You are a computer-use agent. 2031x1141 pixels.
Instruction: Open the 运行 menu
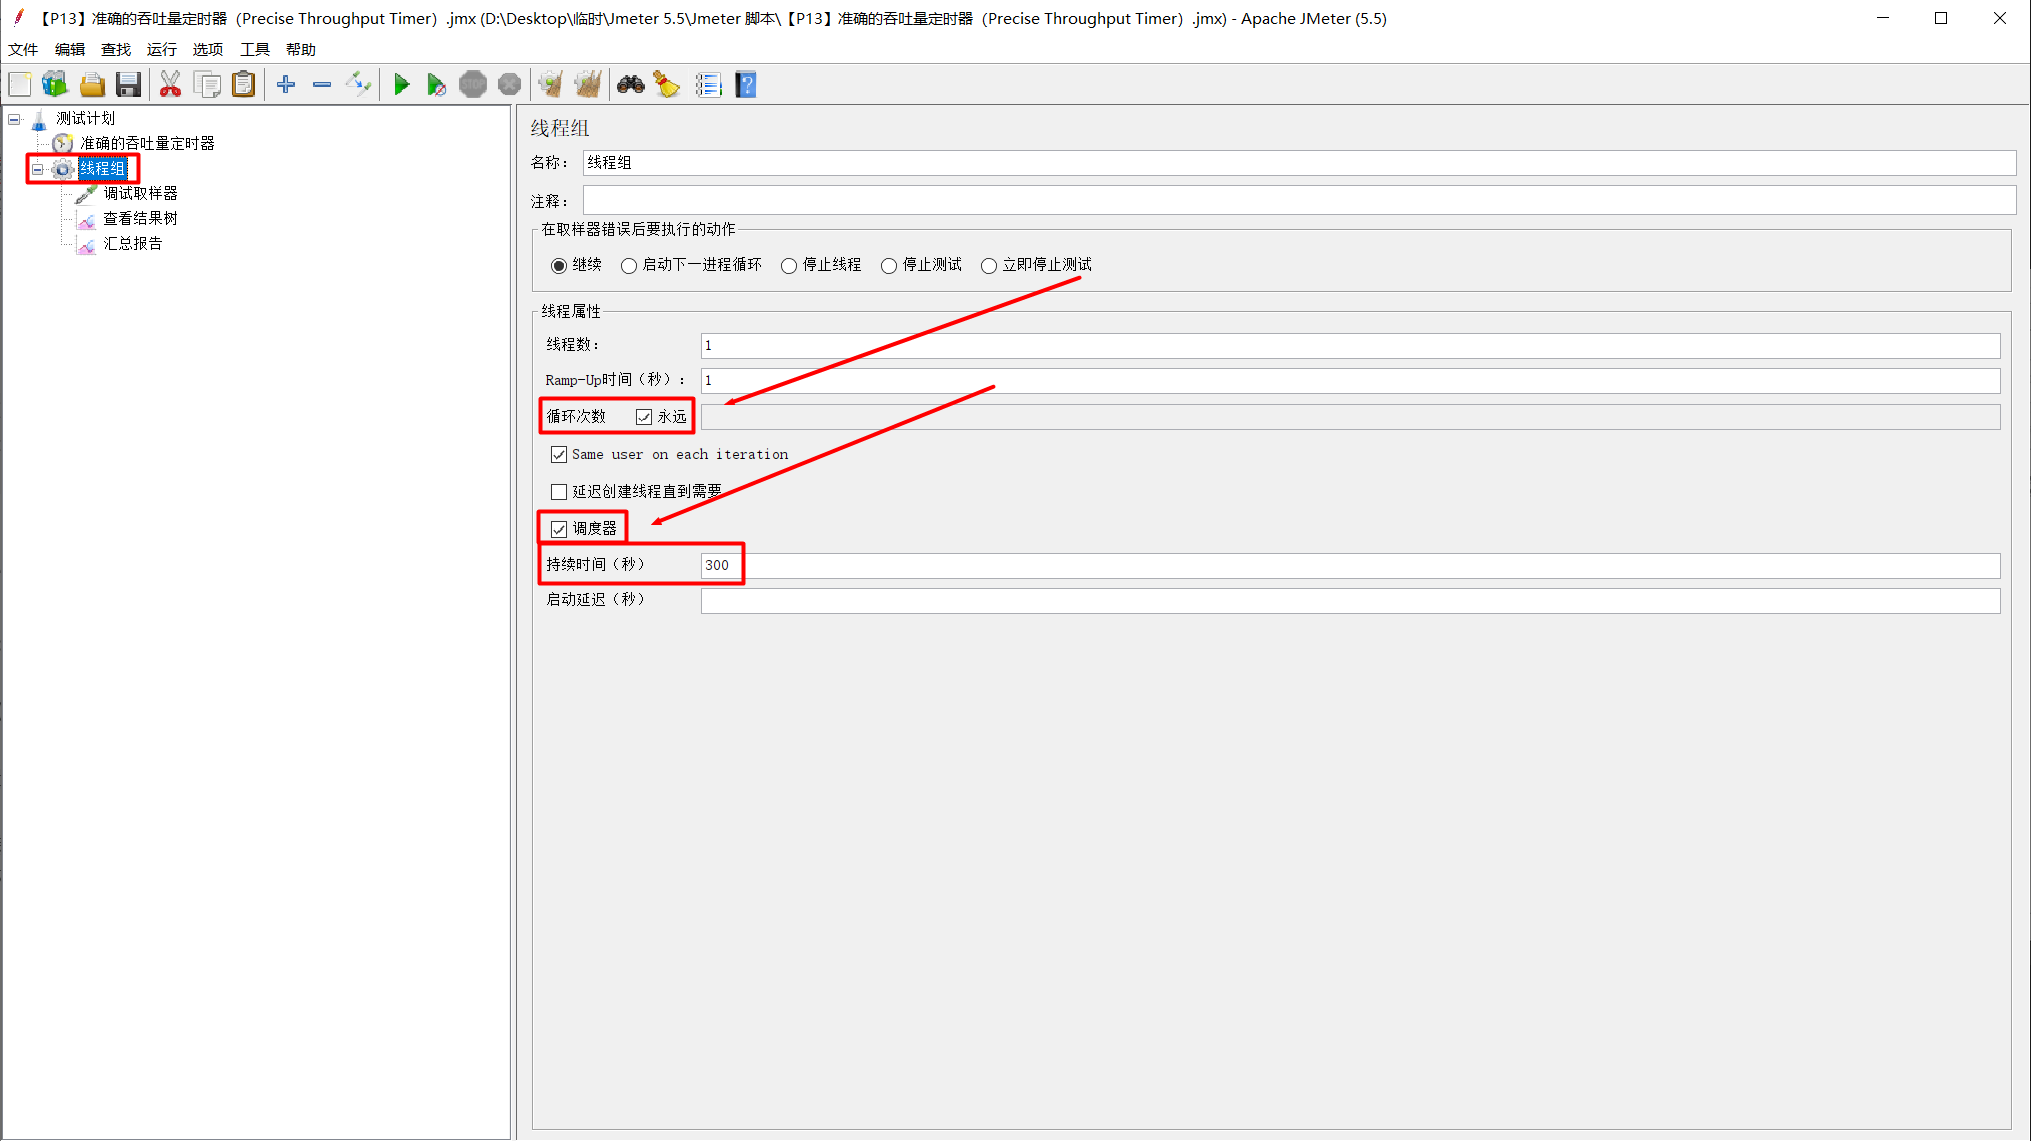[162, 49]
